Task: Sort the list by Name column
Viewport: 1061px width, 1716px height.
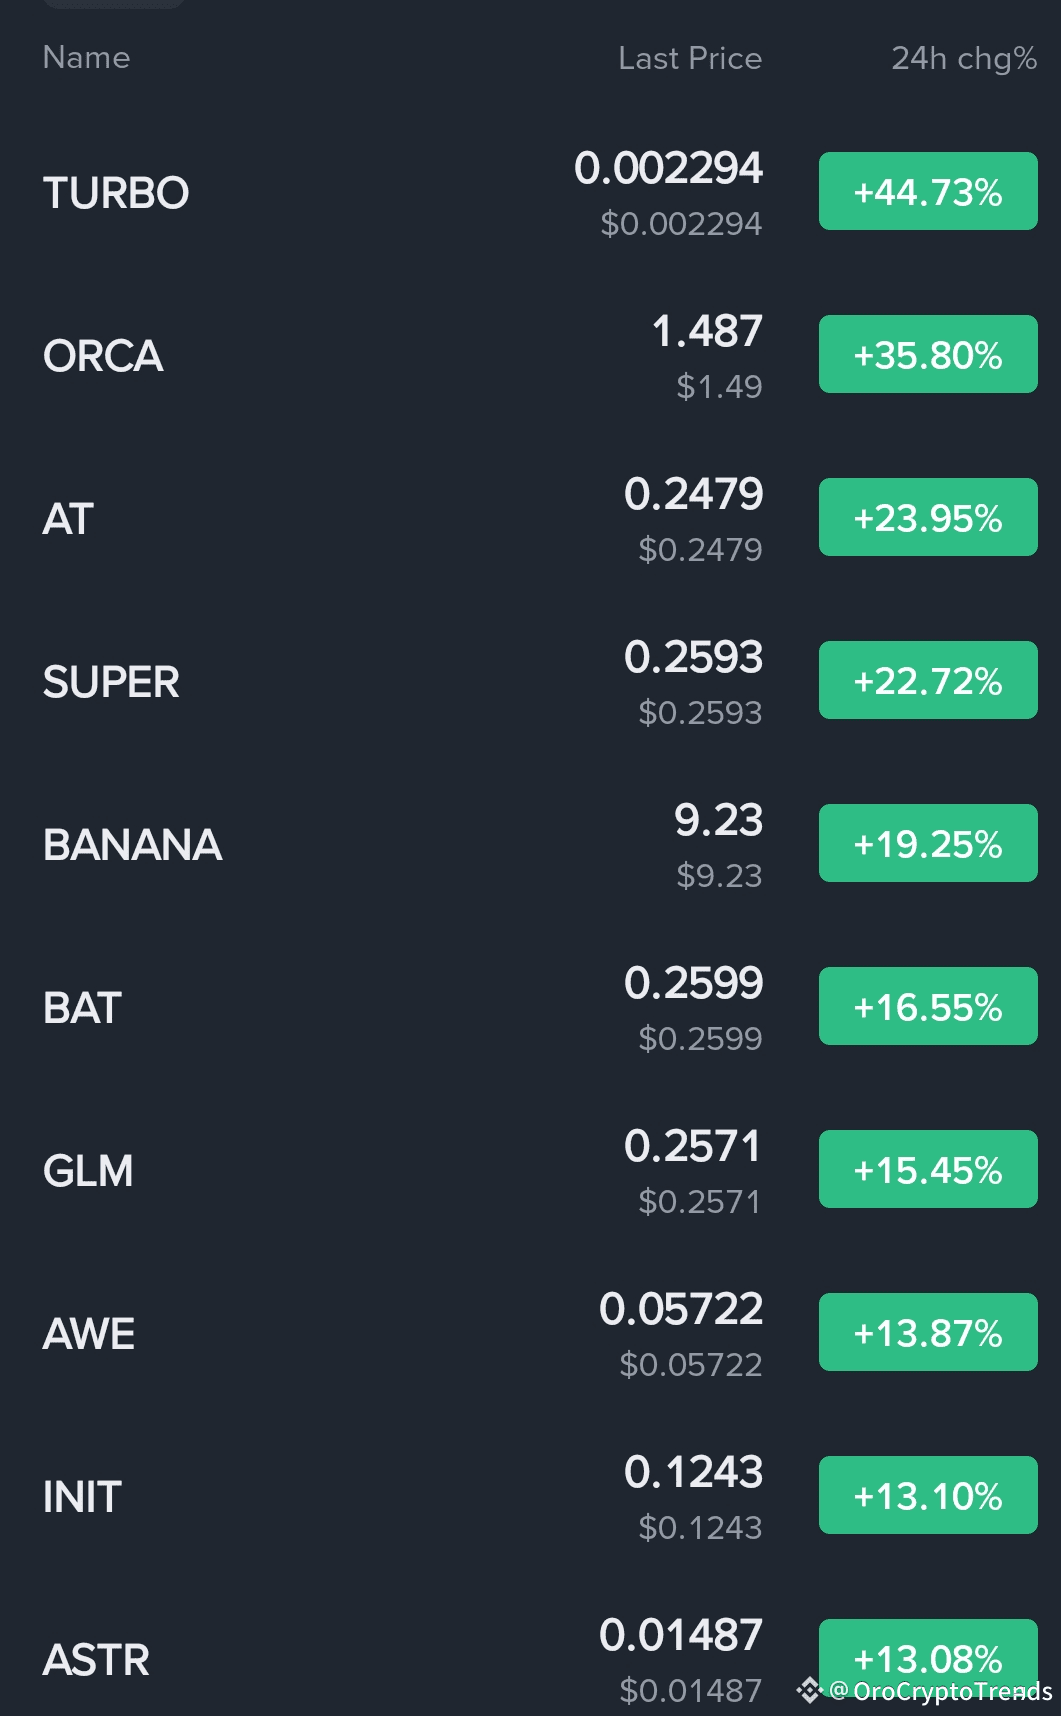Action: tap(86, 58)
